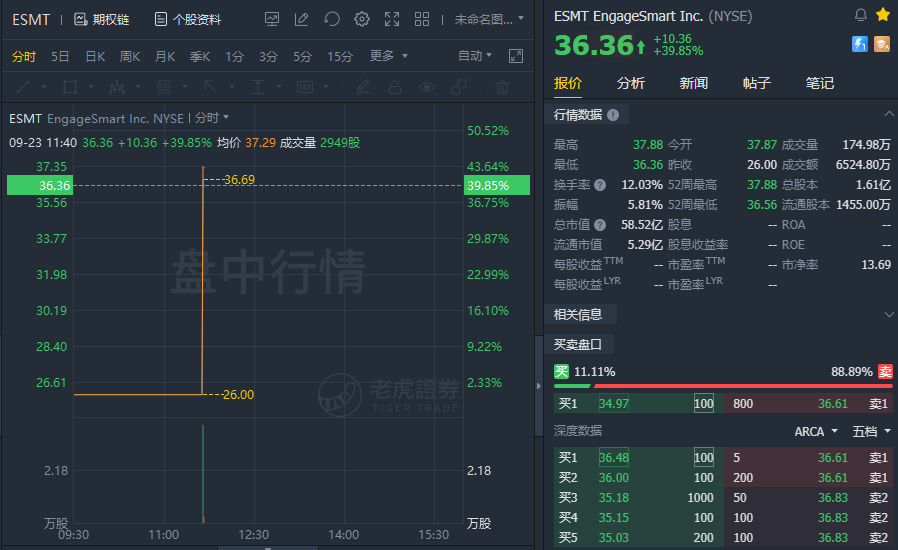898x550 pixels.
Task: Click the 买1 bid price 34.97
Action: (x=613, y=404)
